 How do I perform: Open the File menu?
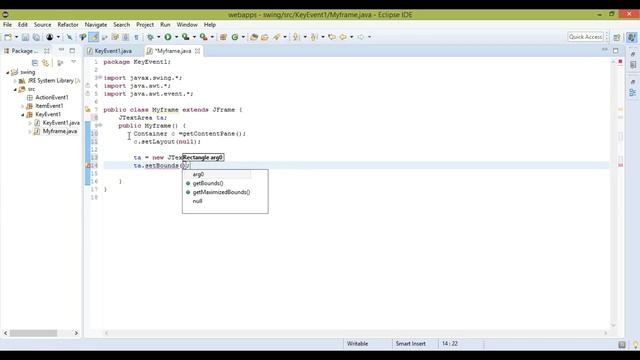7,25
